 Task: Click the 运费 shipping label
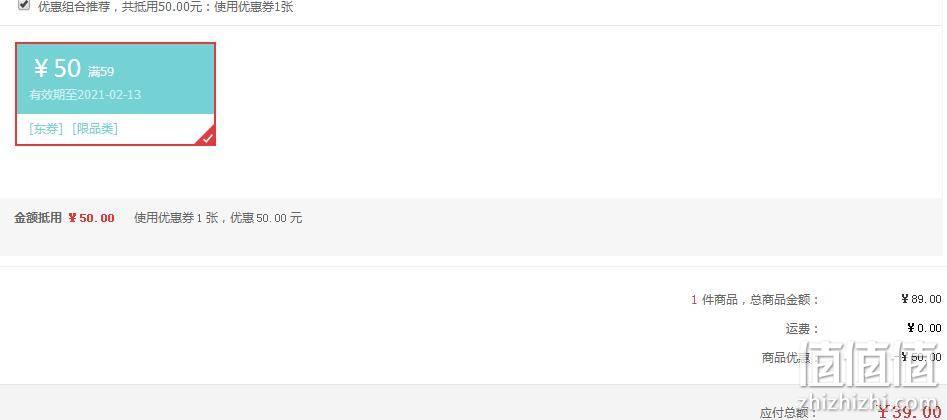802,329
